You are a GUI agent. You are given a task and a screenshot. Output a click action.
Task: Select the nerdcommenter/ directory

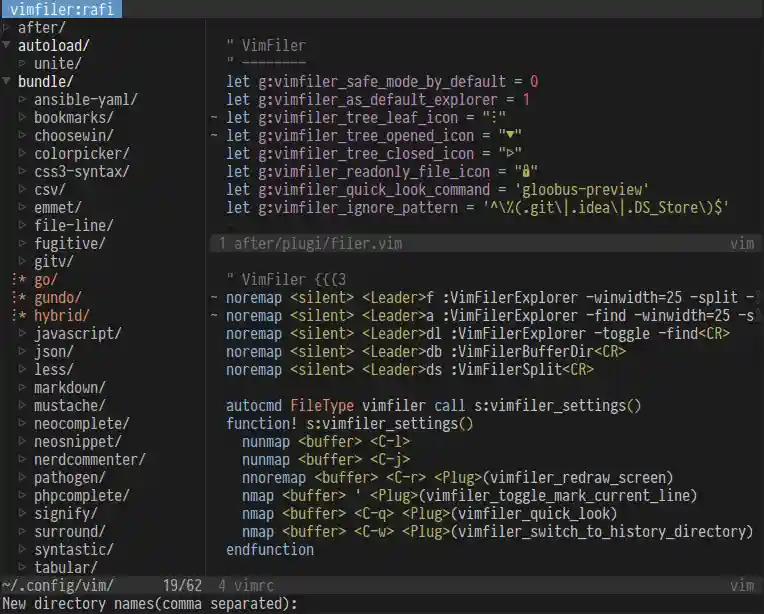point(90,460)
